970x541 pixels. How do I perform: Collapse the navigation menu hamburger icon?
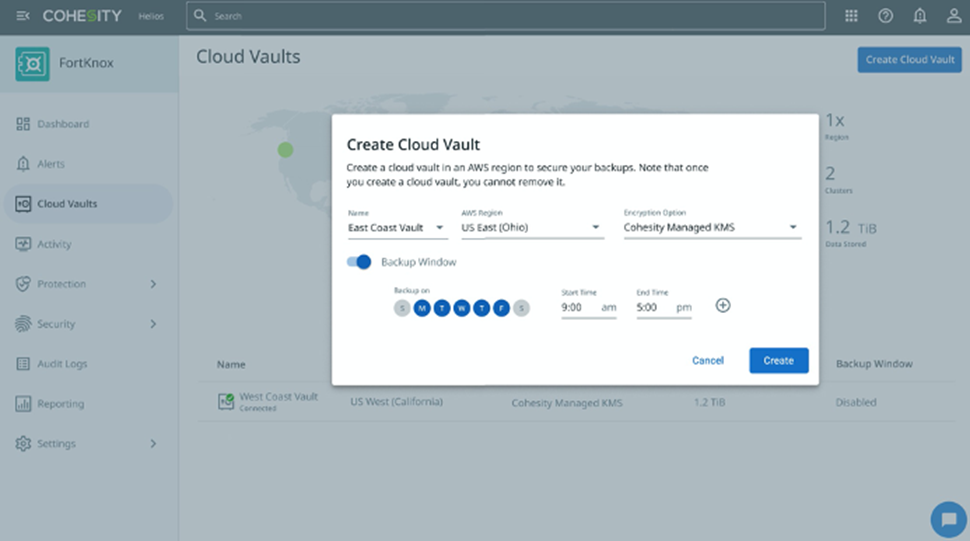(x=23, y=16)
